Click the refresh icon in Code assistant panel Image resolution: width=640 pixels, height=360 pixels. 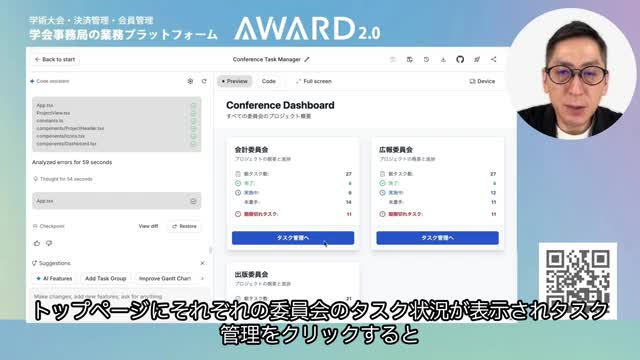tap(204, 81)
